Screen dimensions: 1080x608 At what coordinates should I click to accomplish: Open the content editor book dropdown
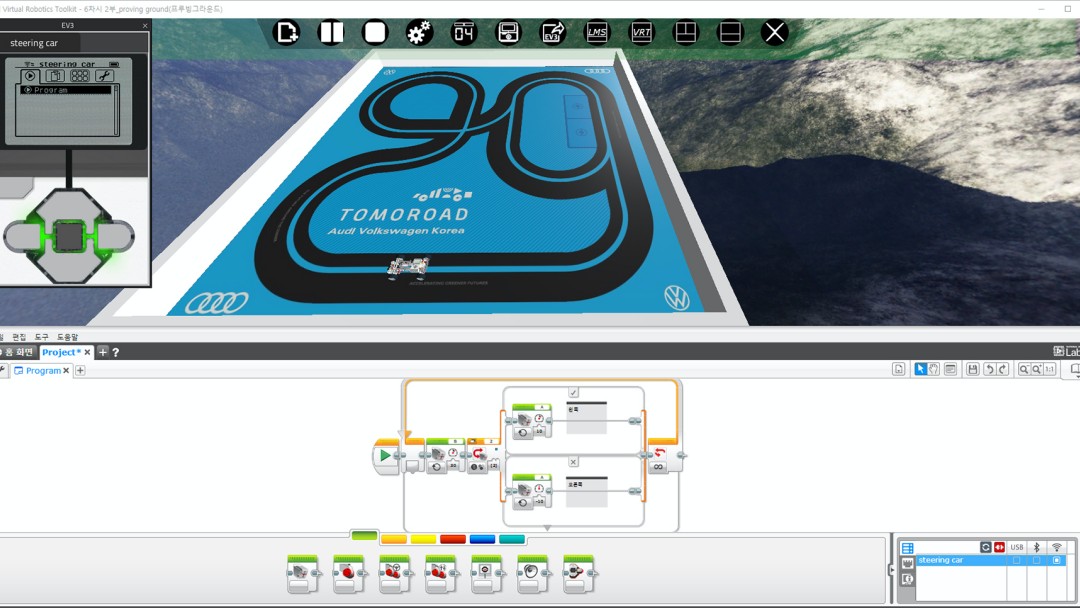pos(1074,369)
